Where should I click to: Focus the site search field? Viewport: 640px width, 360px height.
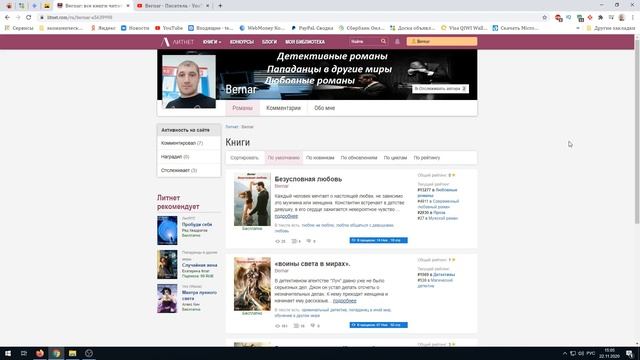coord(364,41)
